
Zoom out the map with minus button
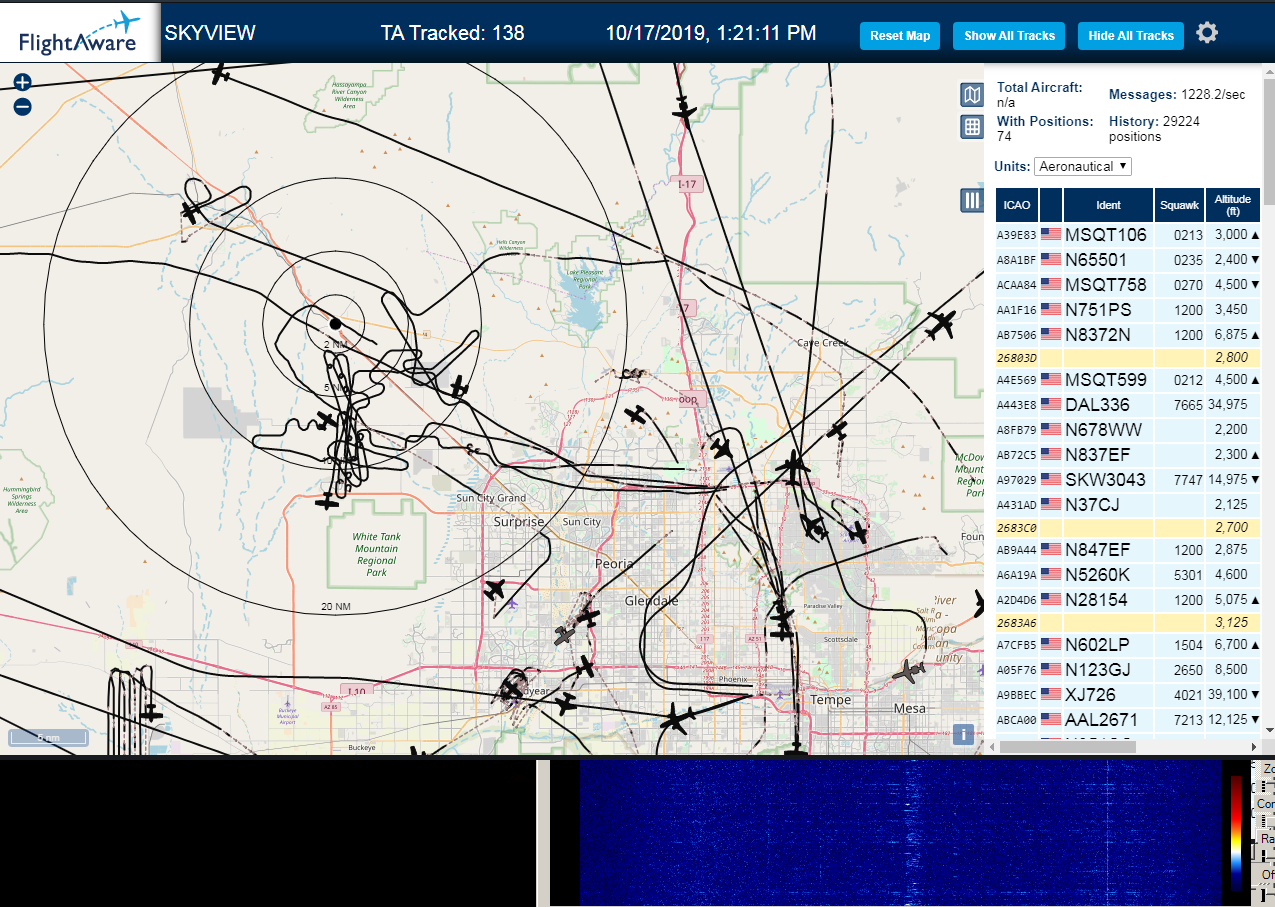point(22,107)
